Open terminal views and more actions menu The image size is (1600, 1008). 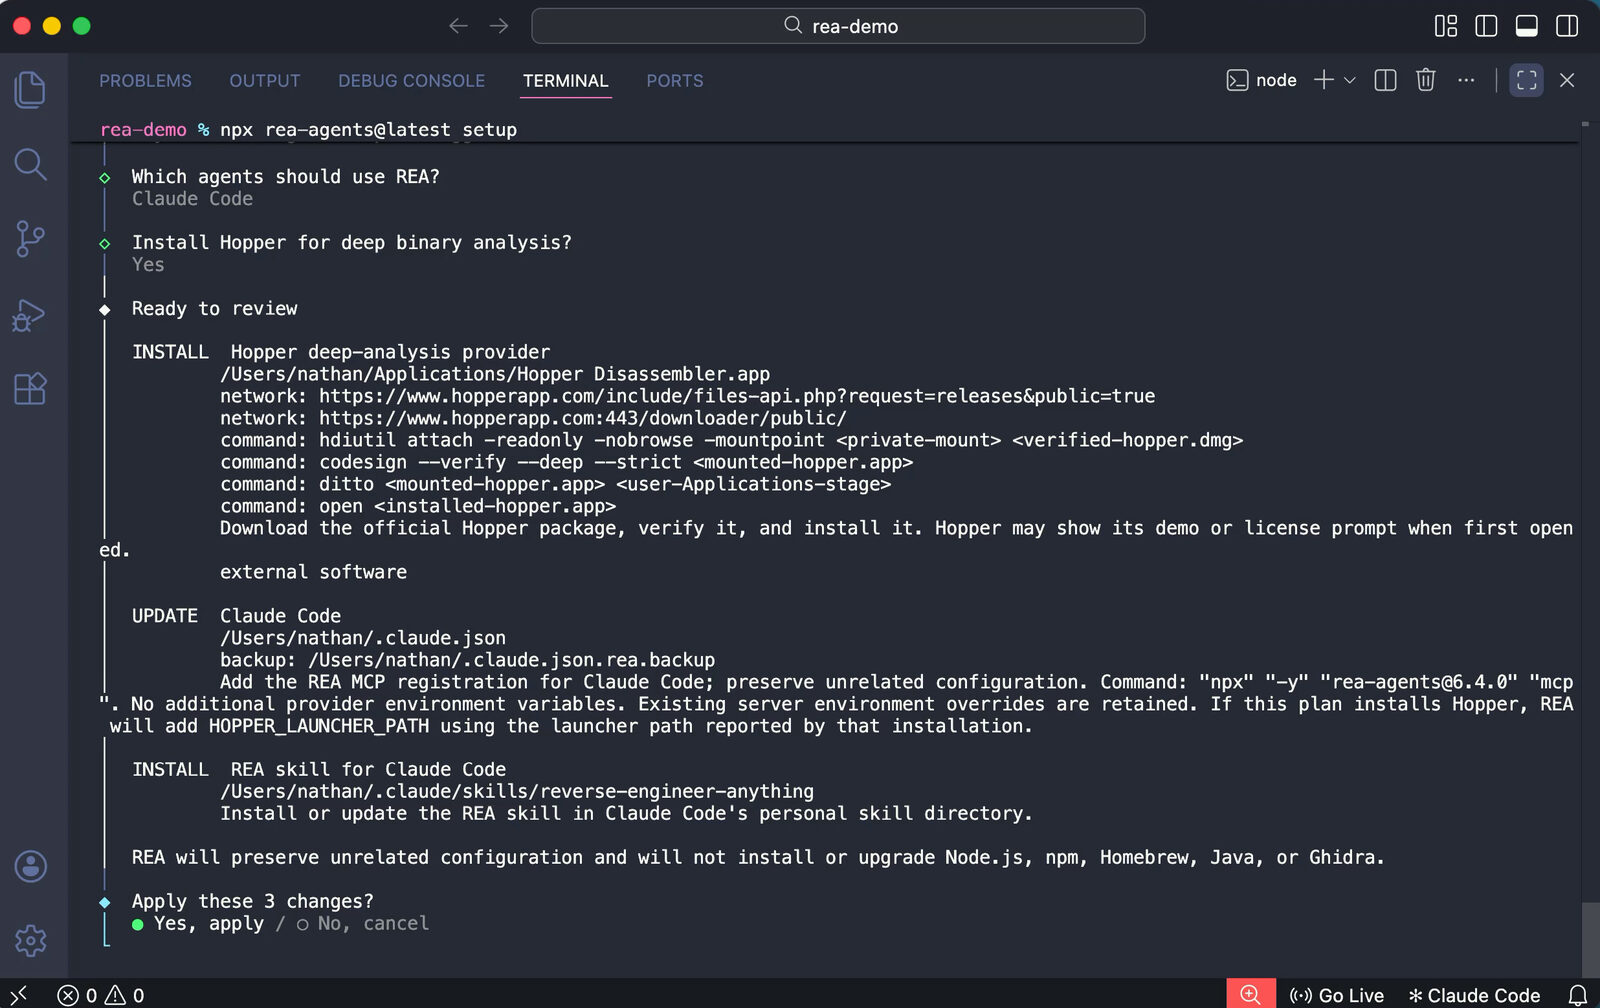pos(1466,80)
